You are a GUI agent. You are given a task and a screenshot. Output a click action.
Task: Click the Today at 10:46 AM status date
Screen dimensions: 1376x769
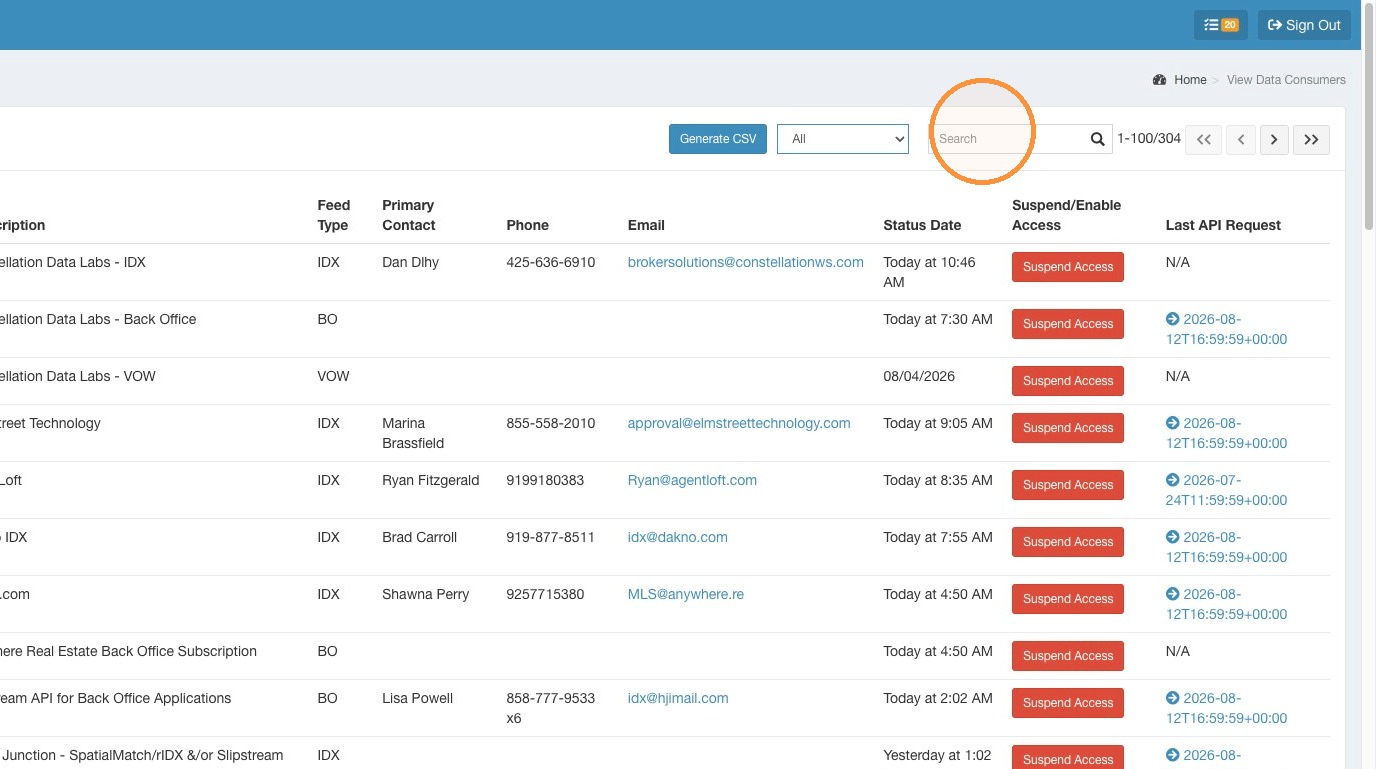(929, 272)
